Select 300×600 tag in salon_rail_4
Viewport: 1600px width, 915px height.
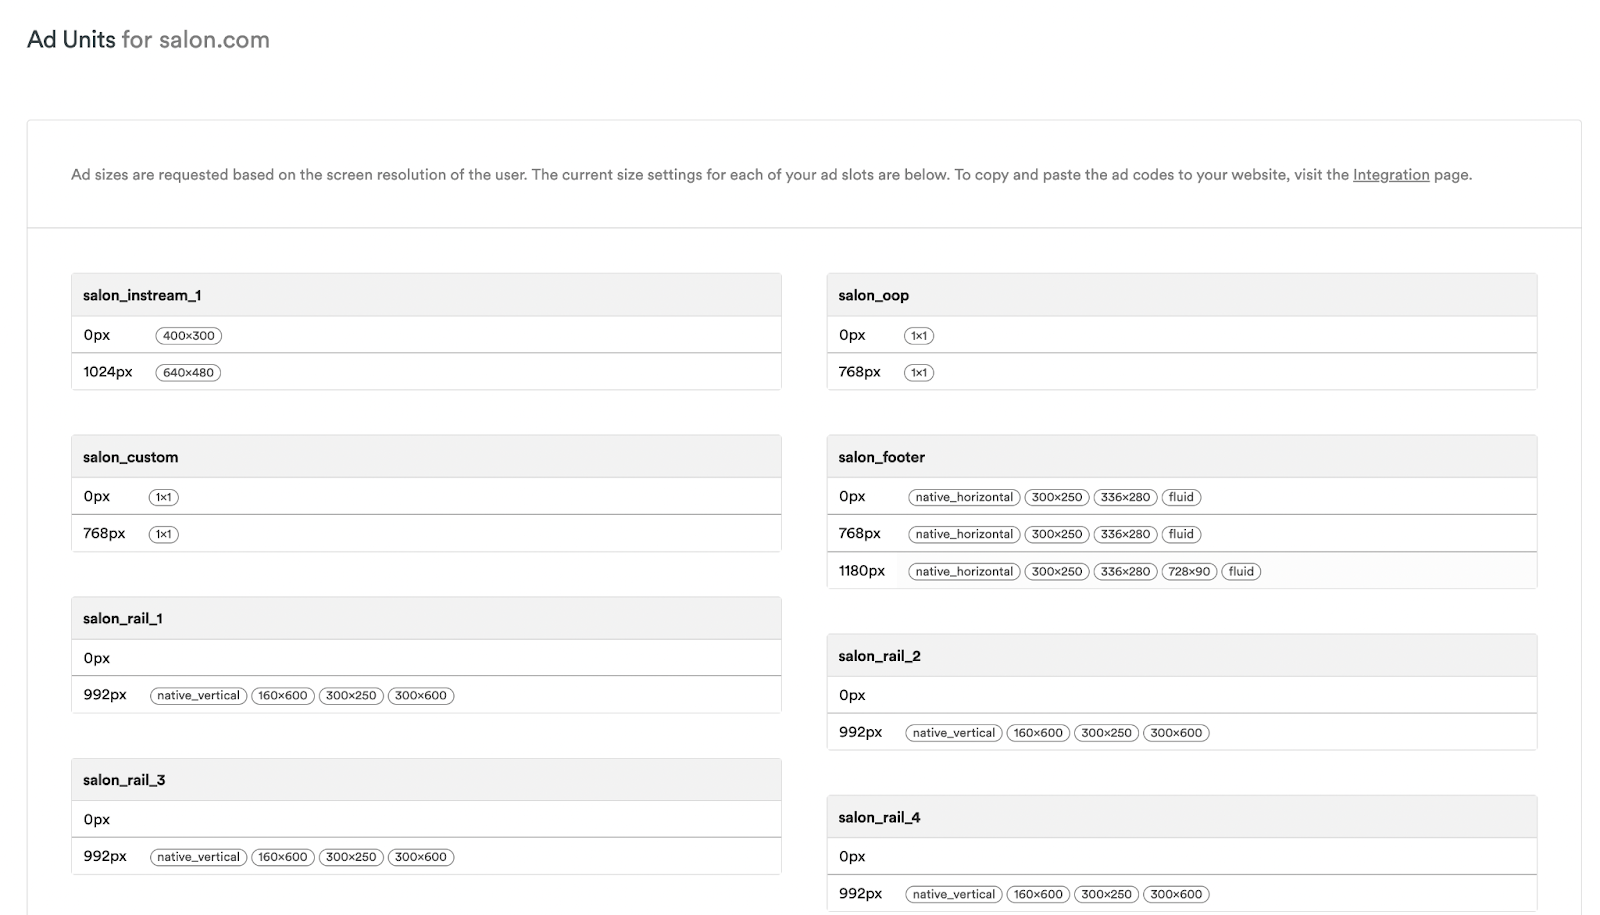click(1176, 895)
